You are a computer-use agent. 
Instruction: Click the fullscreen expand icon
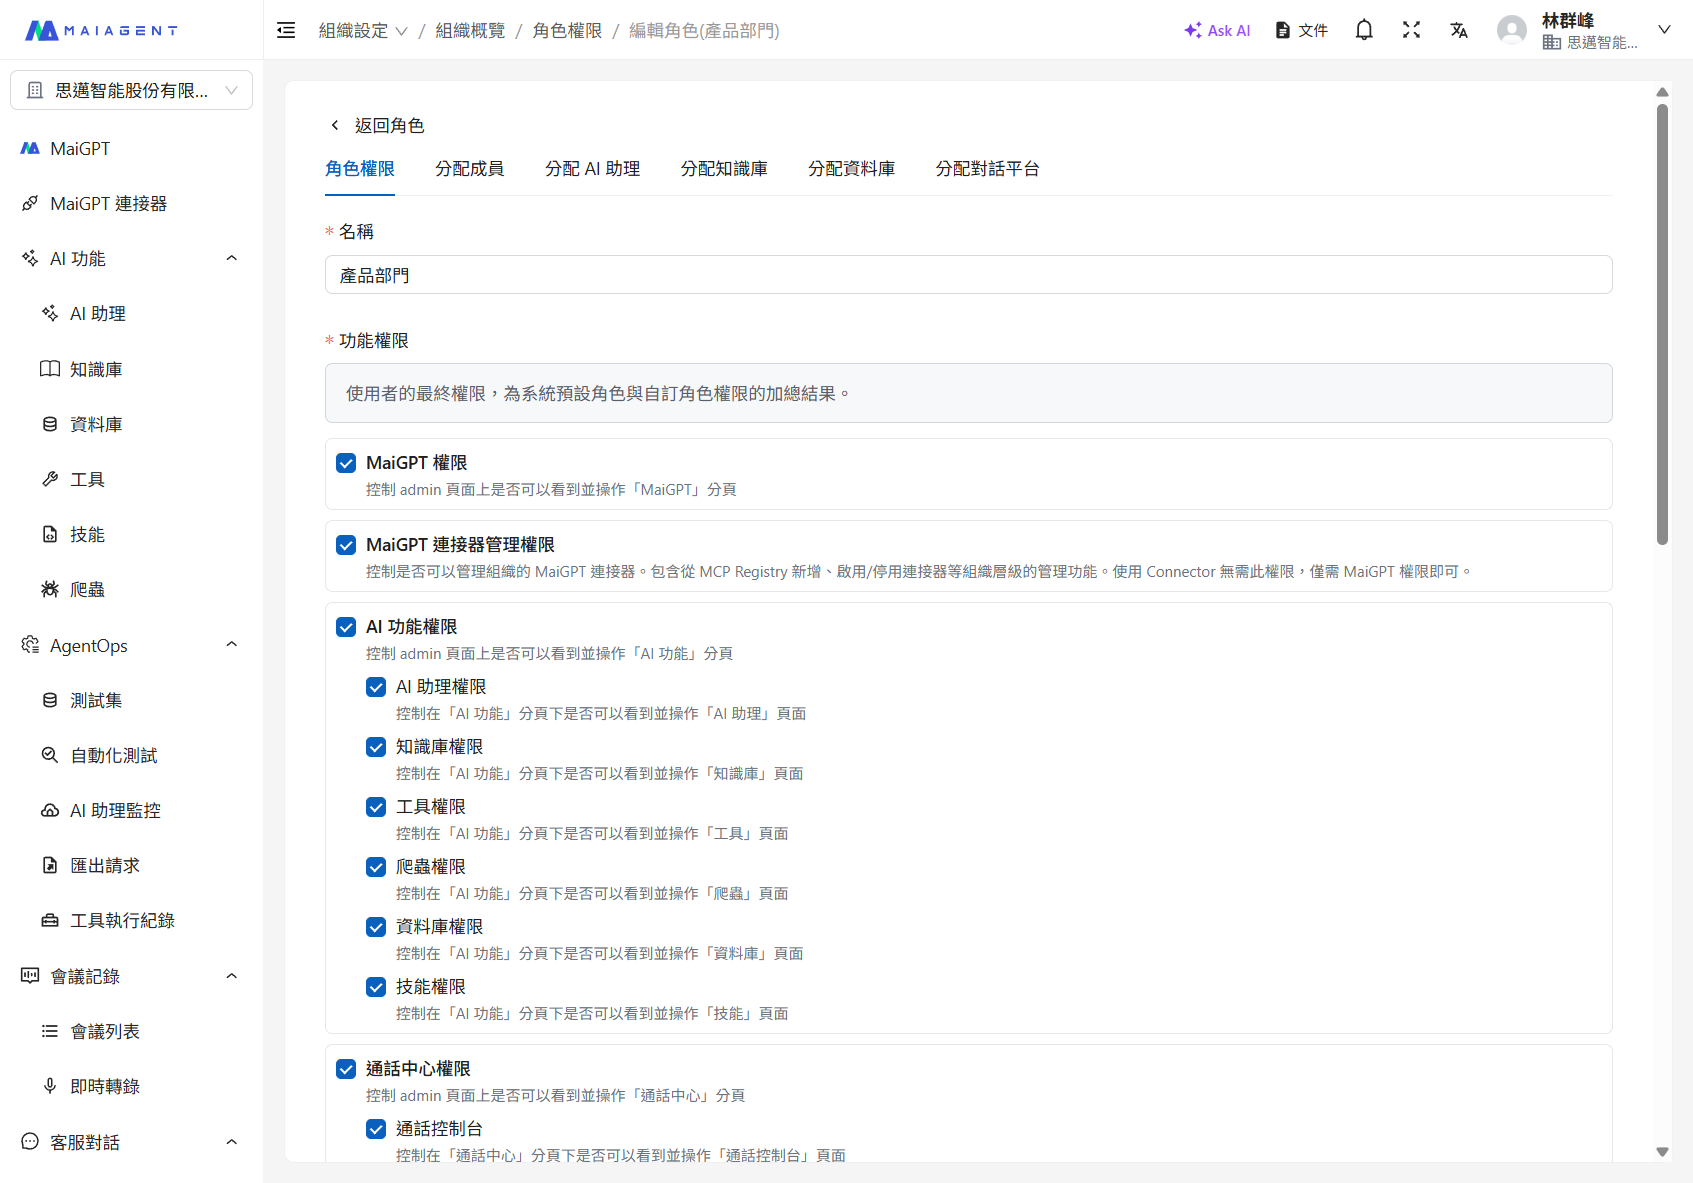coord(1411,30)
